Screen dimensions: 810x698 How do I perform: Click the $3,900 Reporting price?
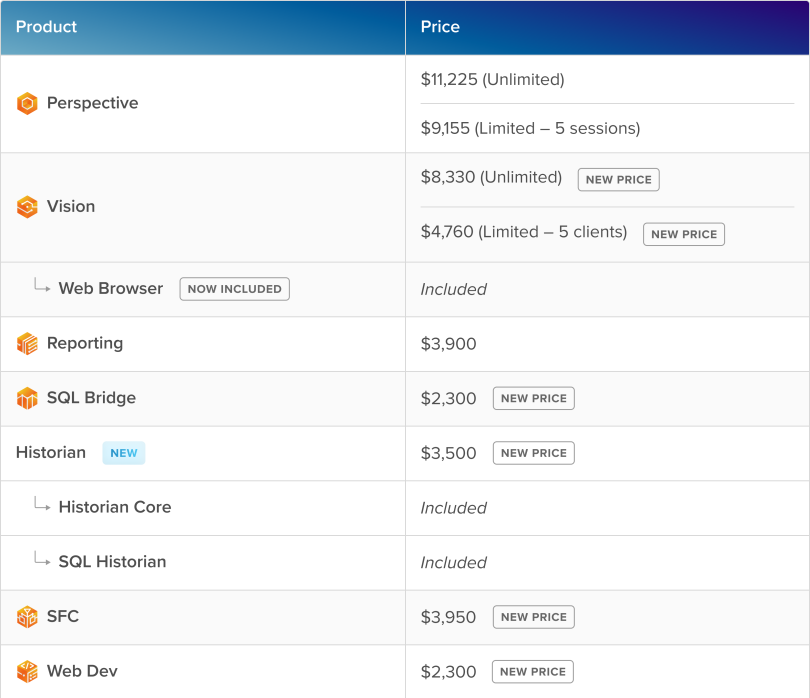(x=448, y=344)
